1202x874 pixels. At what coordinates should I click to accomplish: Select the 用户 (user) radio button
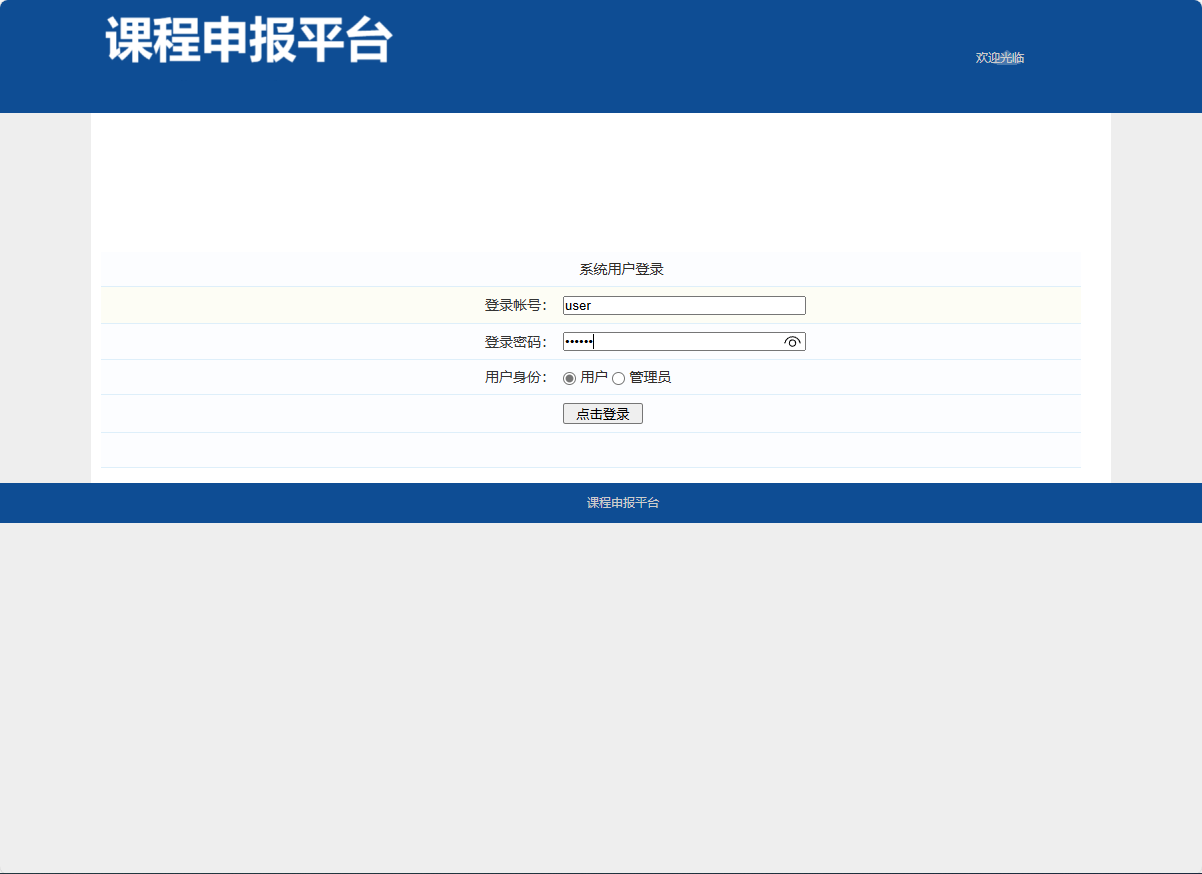click(568, 378)
